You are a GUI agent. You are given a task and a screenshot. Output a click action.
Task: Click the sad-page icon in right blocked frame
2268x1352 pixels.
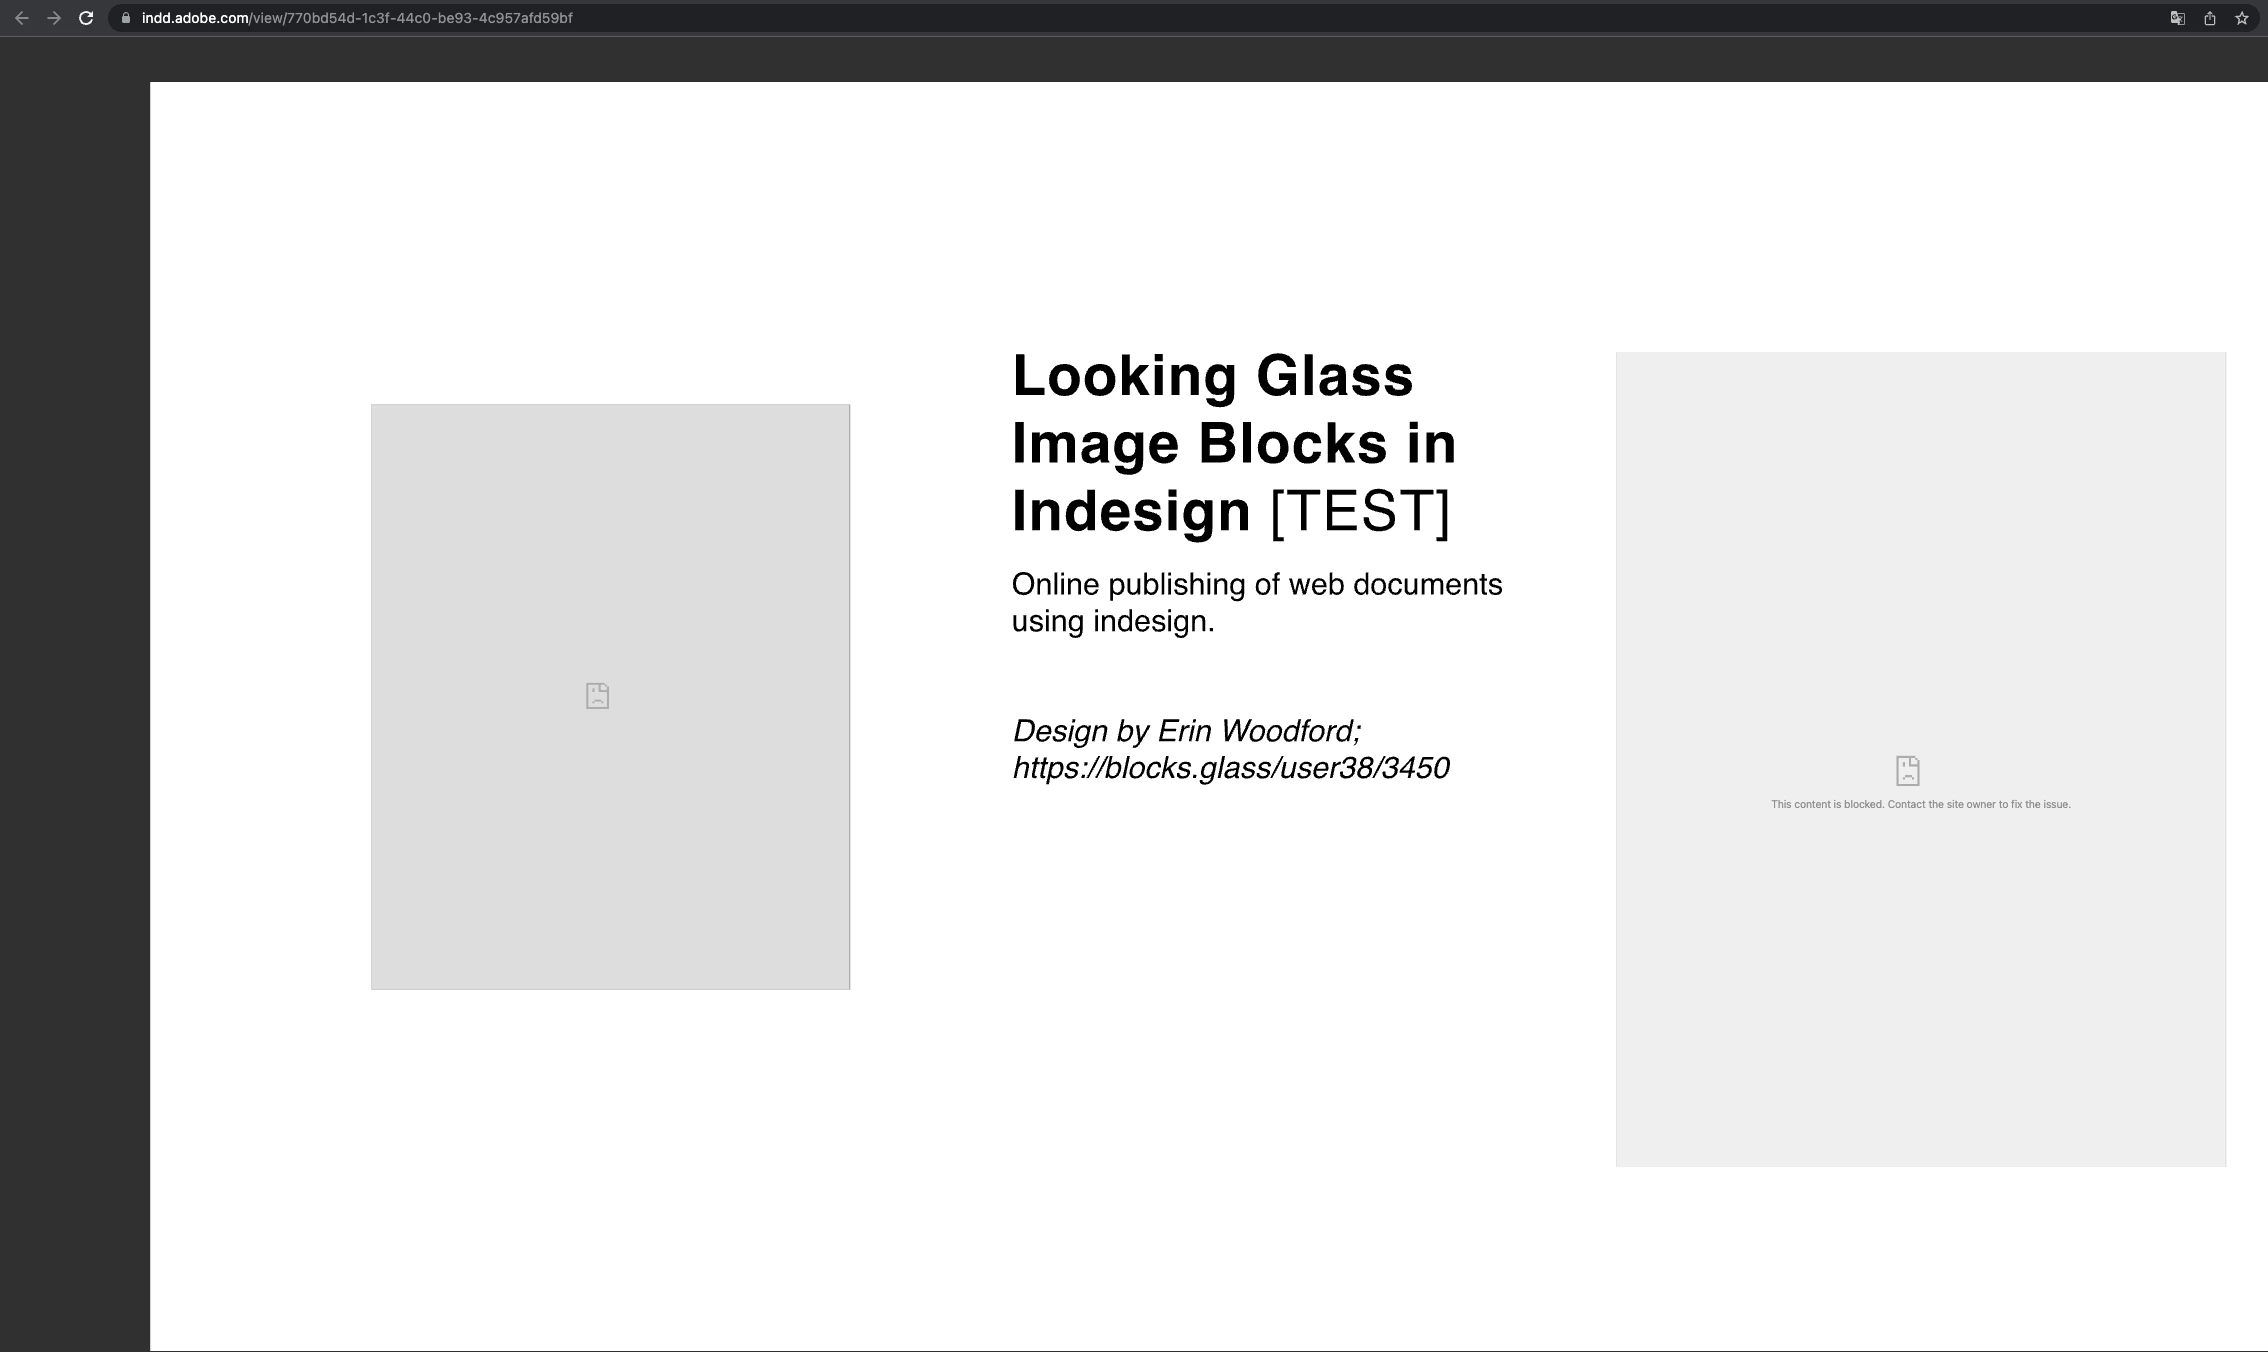pos(1907,770)
